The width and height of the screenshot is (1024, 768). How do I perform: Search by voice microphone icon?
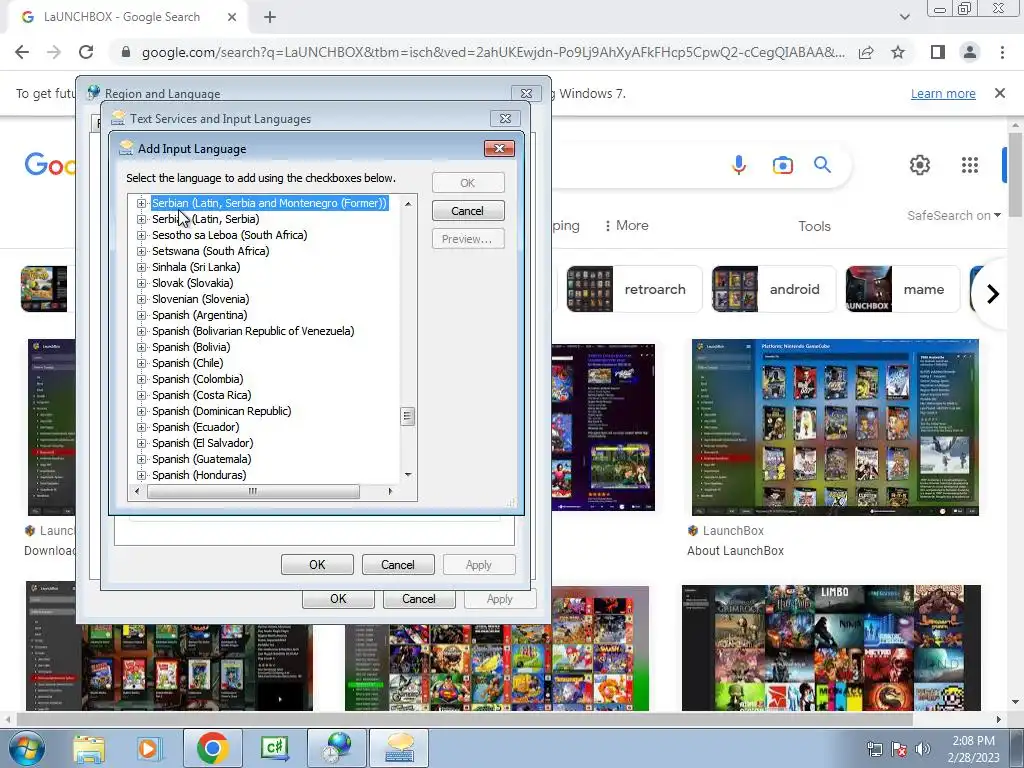pyautogui.click(x=739, y=165)
